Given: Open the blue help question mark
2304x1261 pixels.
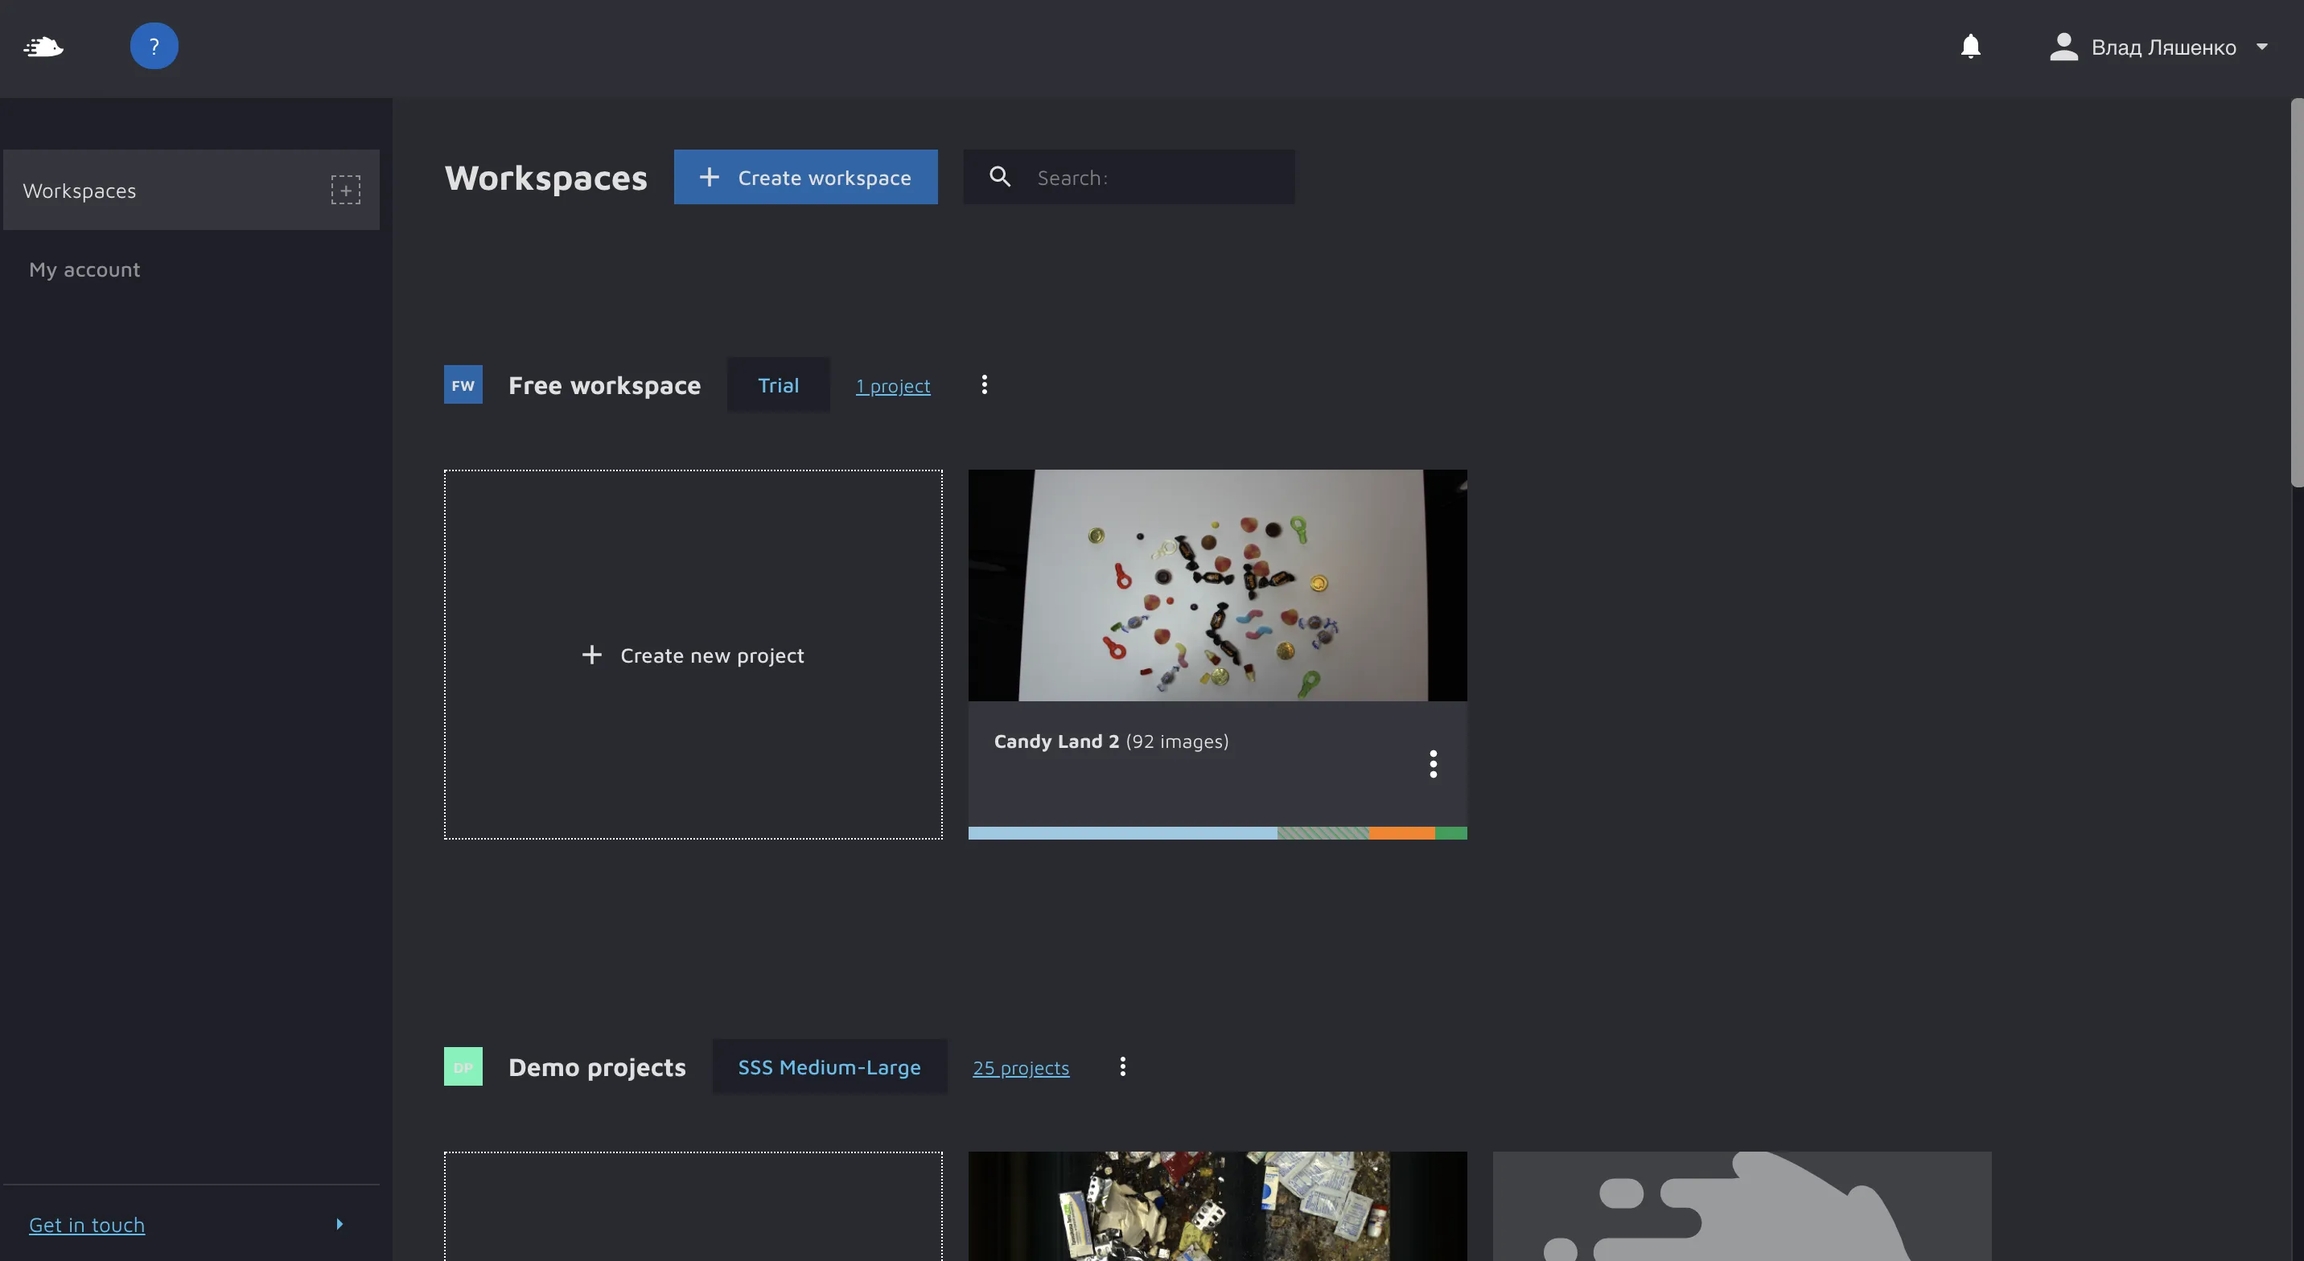Looking at the screenshot, I should [154, 46].
